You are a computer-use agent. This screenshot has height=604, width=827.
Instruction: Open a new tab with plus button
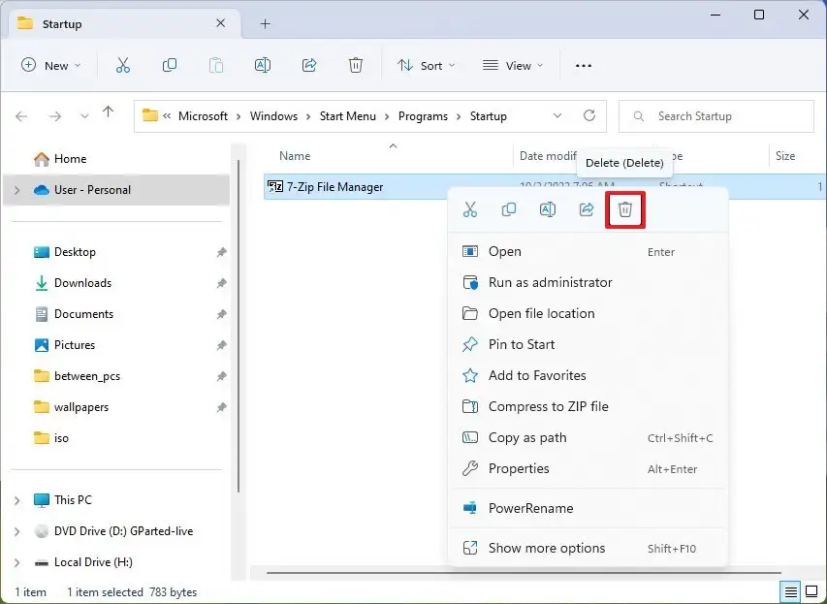click(265, 24)
